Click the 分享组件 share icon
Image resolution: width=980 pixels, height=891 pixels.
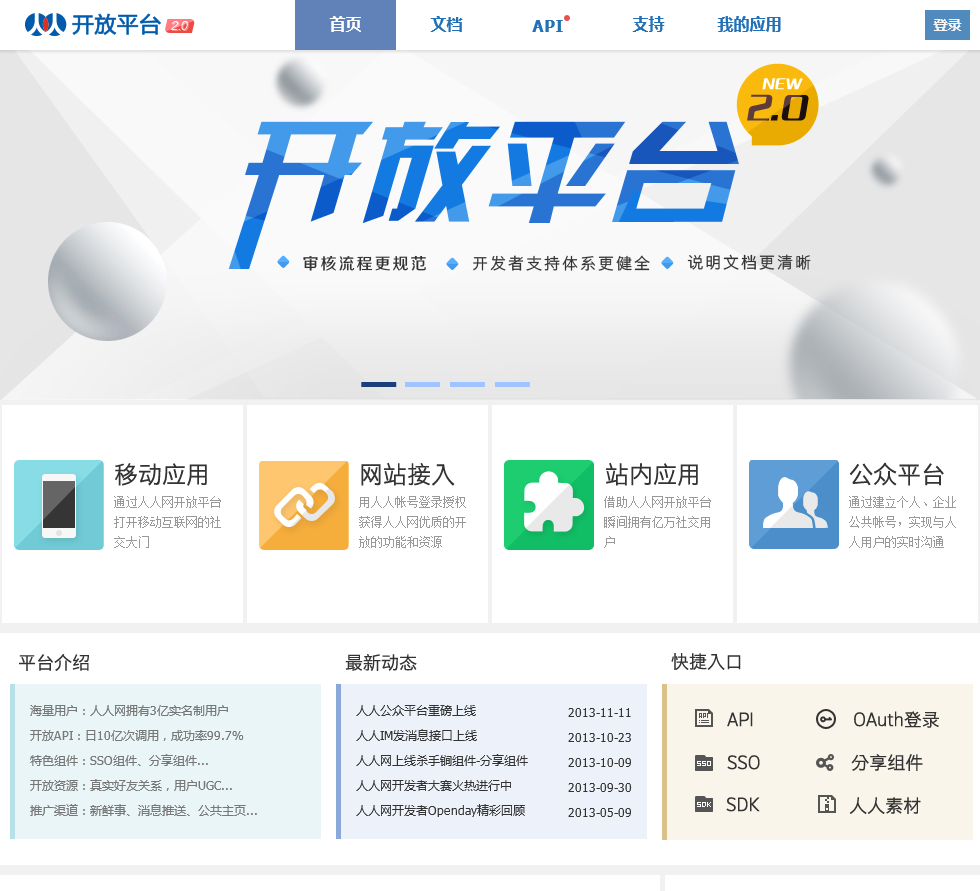(x=825, y=762)
